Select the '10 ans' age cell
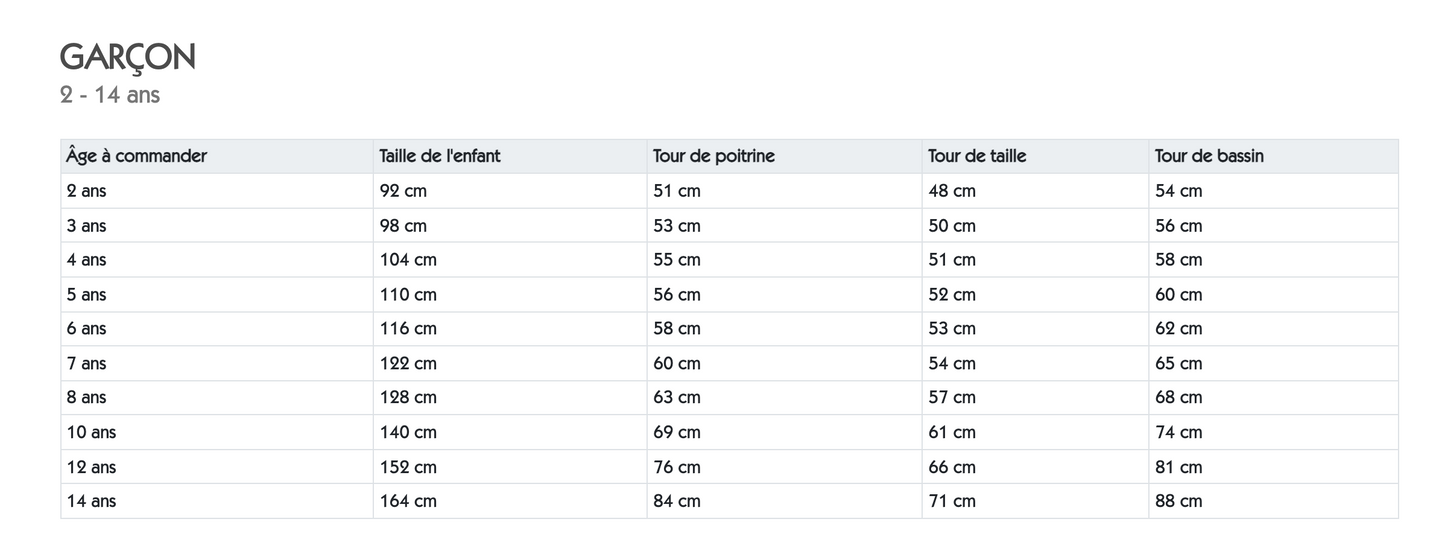Image resolution: width=1445 pixels, height=554 pixels. click(x=91, y=432)
